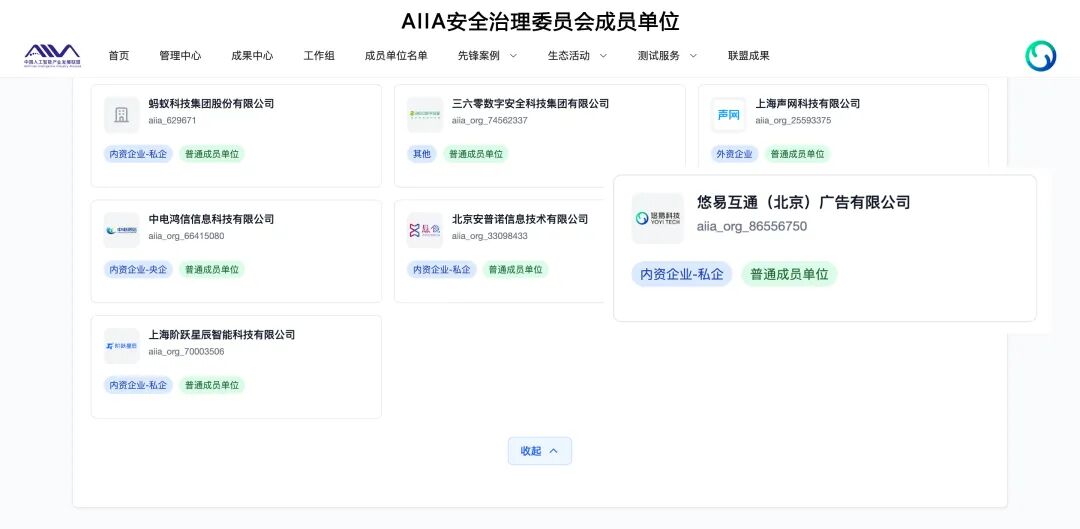This screenshot has width=1080, height=529.
Task: Click 普通成员单位 tag on 北京安普诺 card
Action: pyautogui.click(x=515, y=269)
